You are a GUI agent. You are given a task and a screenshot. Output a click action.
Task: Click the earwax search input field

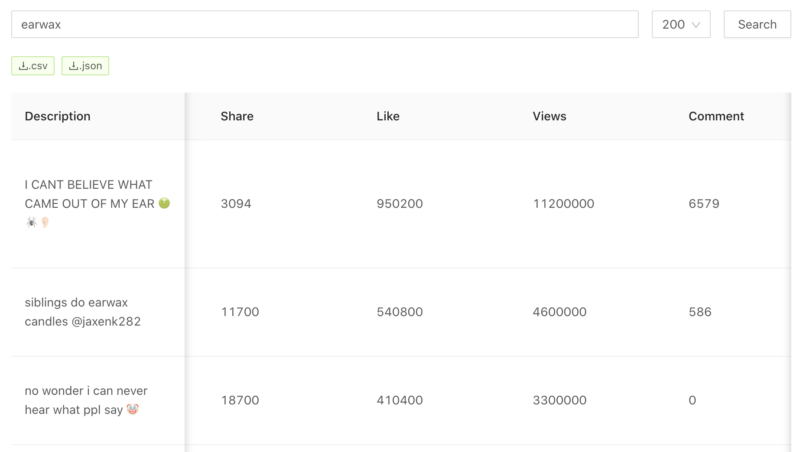coord(325,24)
